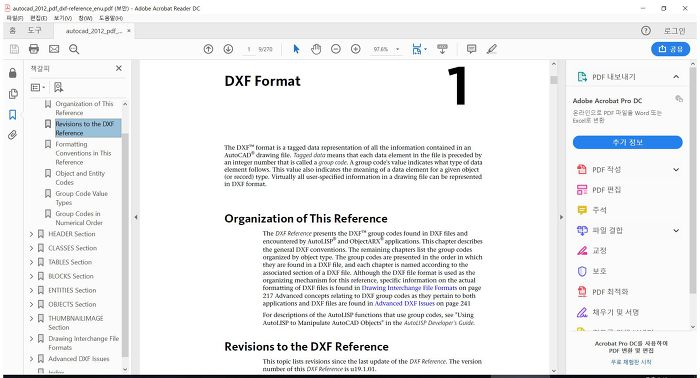Viewport: 700px width, 378px height.
Task: Toggle the bookmarks panel icon
Action: pyautogui.click(x=12, y=115)
